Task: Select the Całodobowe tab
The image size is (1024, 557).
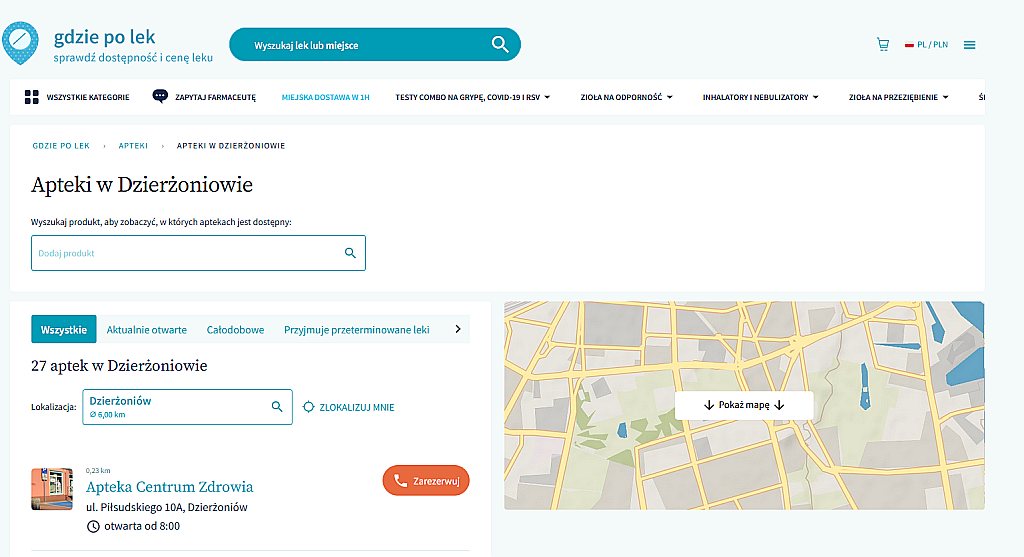Action: 235,330
